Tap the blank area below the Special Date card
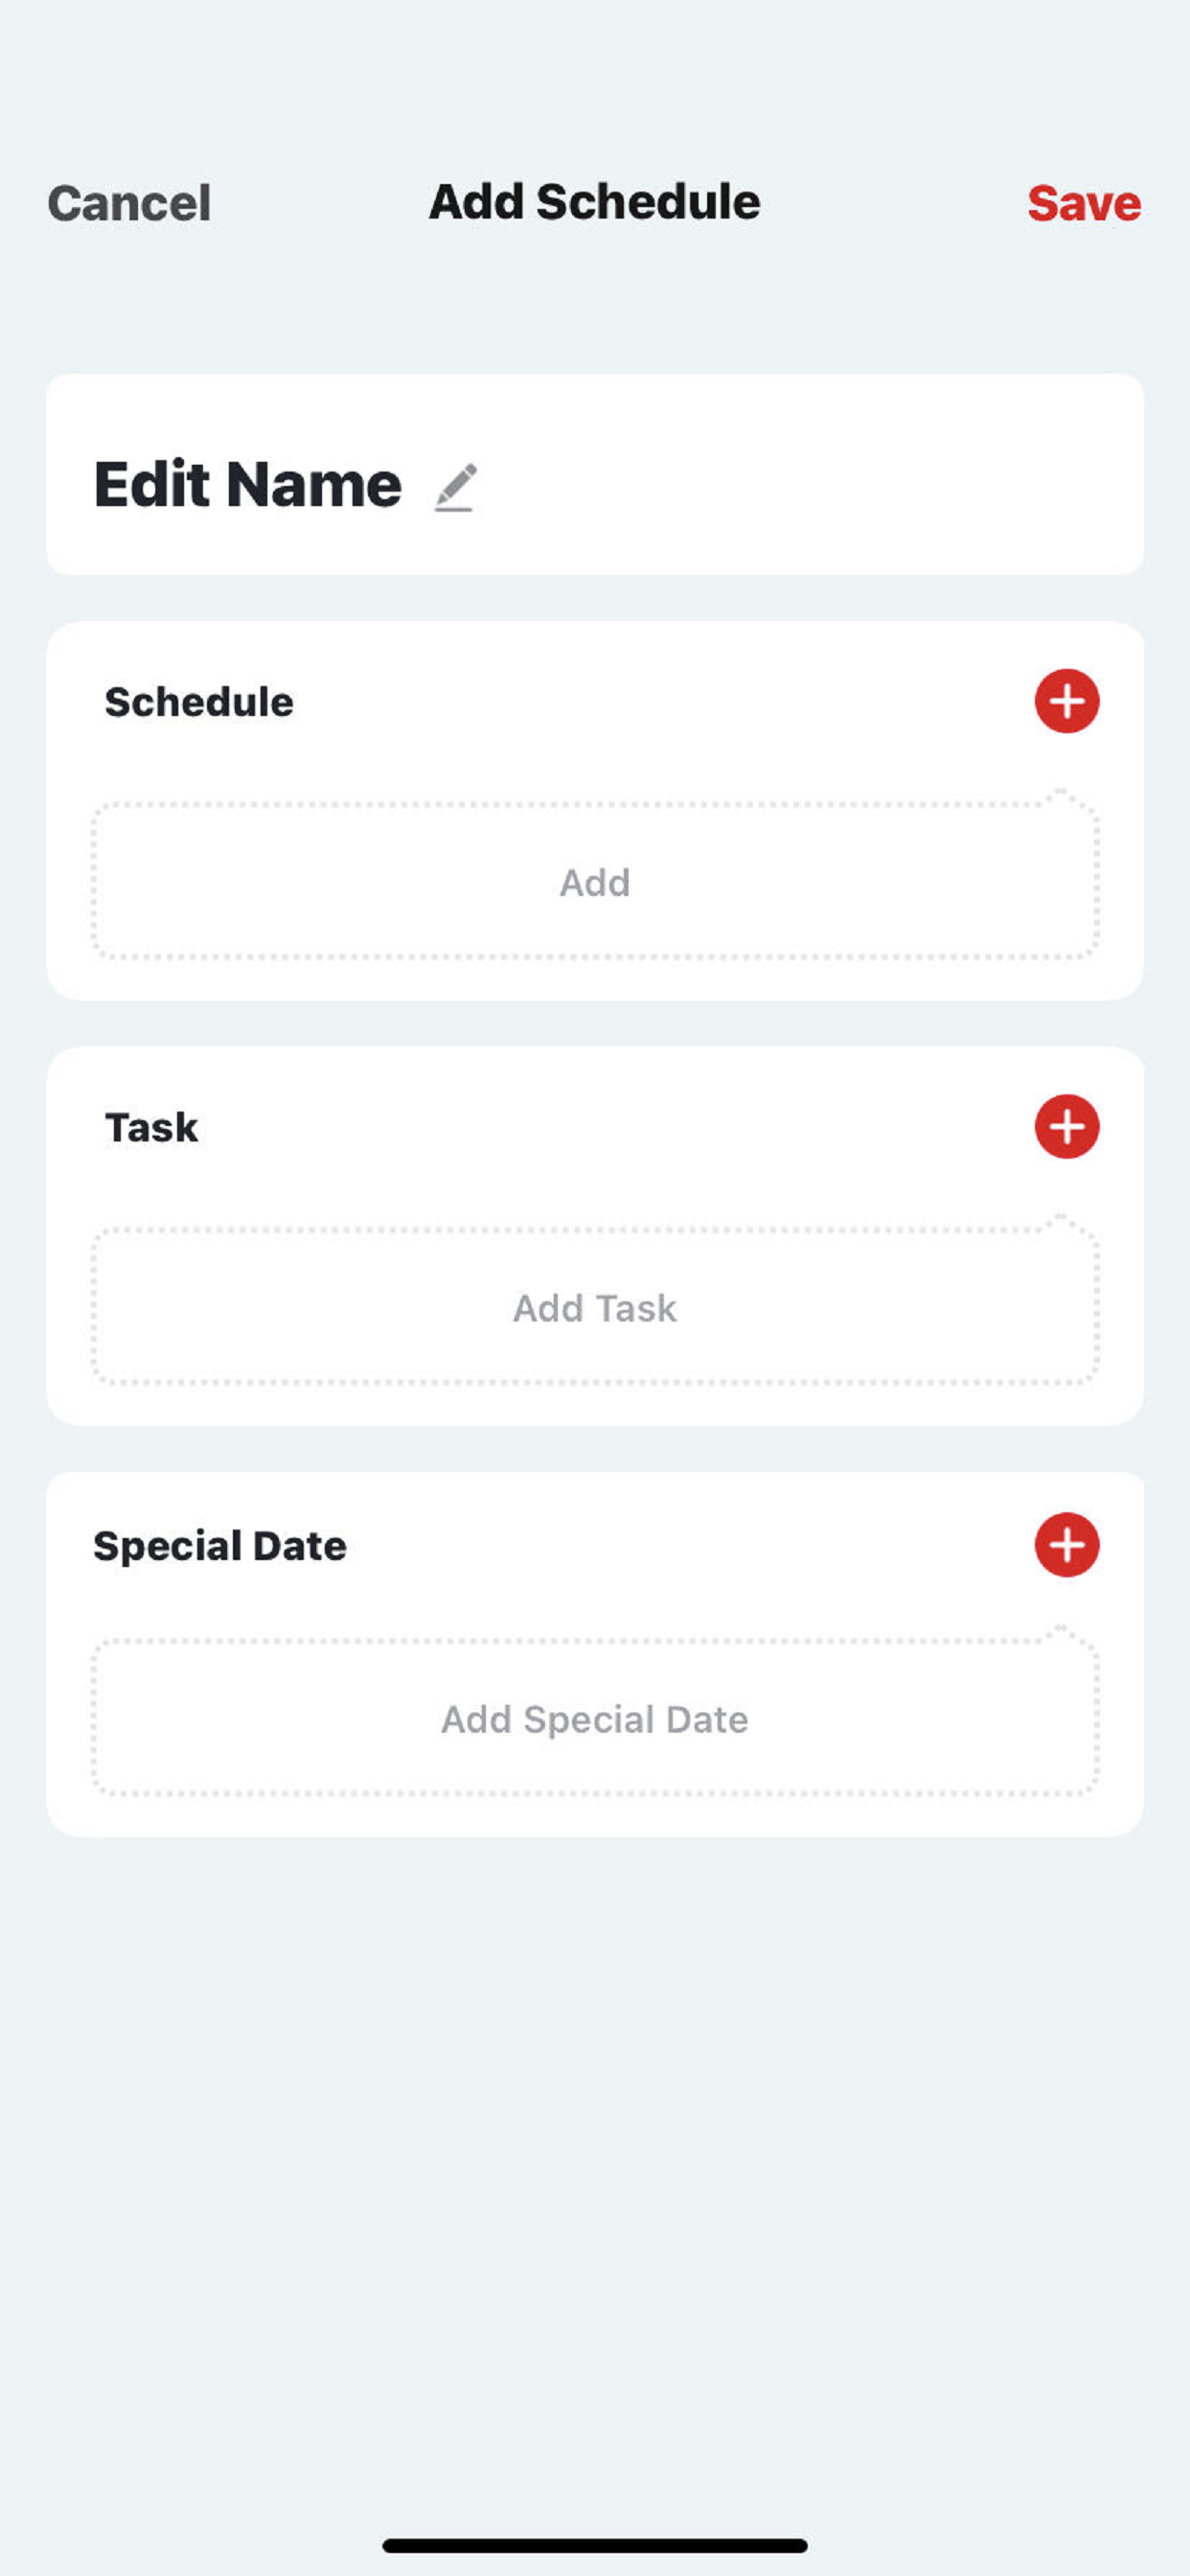This screenshot has height=2576, width=1190. (595, 2150)
